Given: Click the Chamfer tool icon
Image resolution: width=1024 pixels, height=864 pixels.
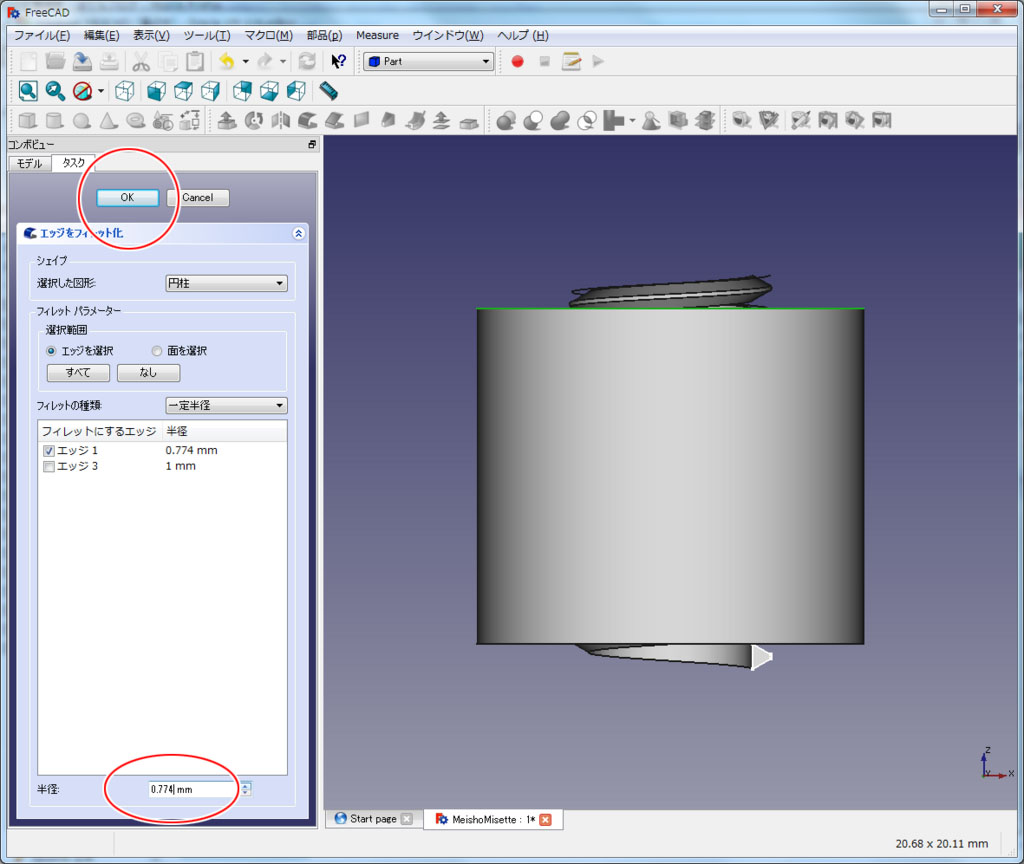Looking at the screenshot, I should [x=334, y=120].
